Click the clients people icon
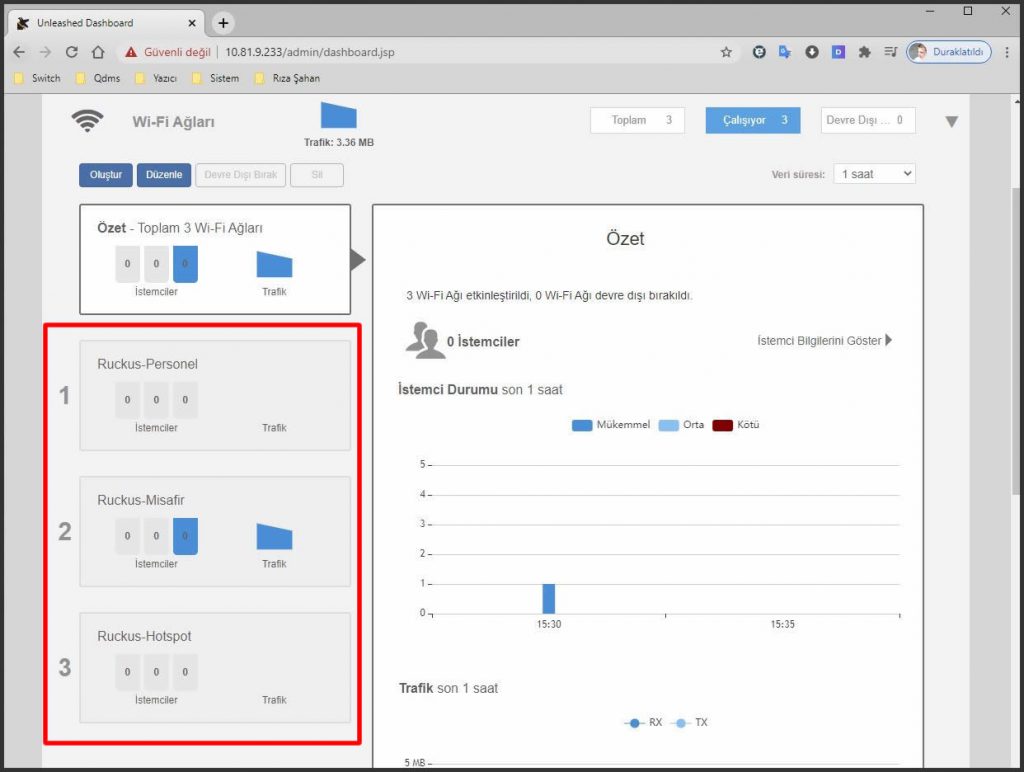The image size is (1024, 772). pos(425,340)
